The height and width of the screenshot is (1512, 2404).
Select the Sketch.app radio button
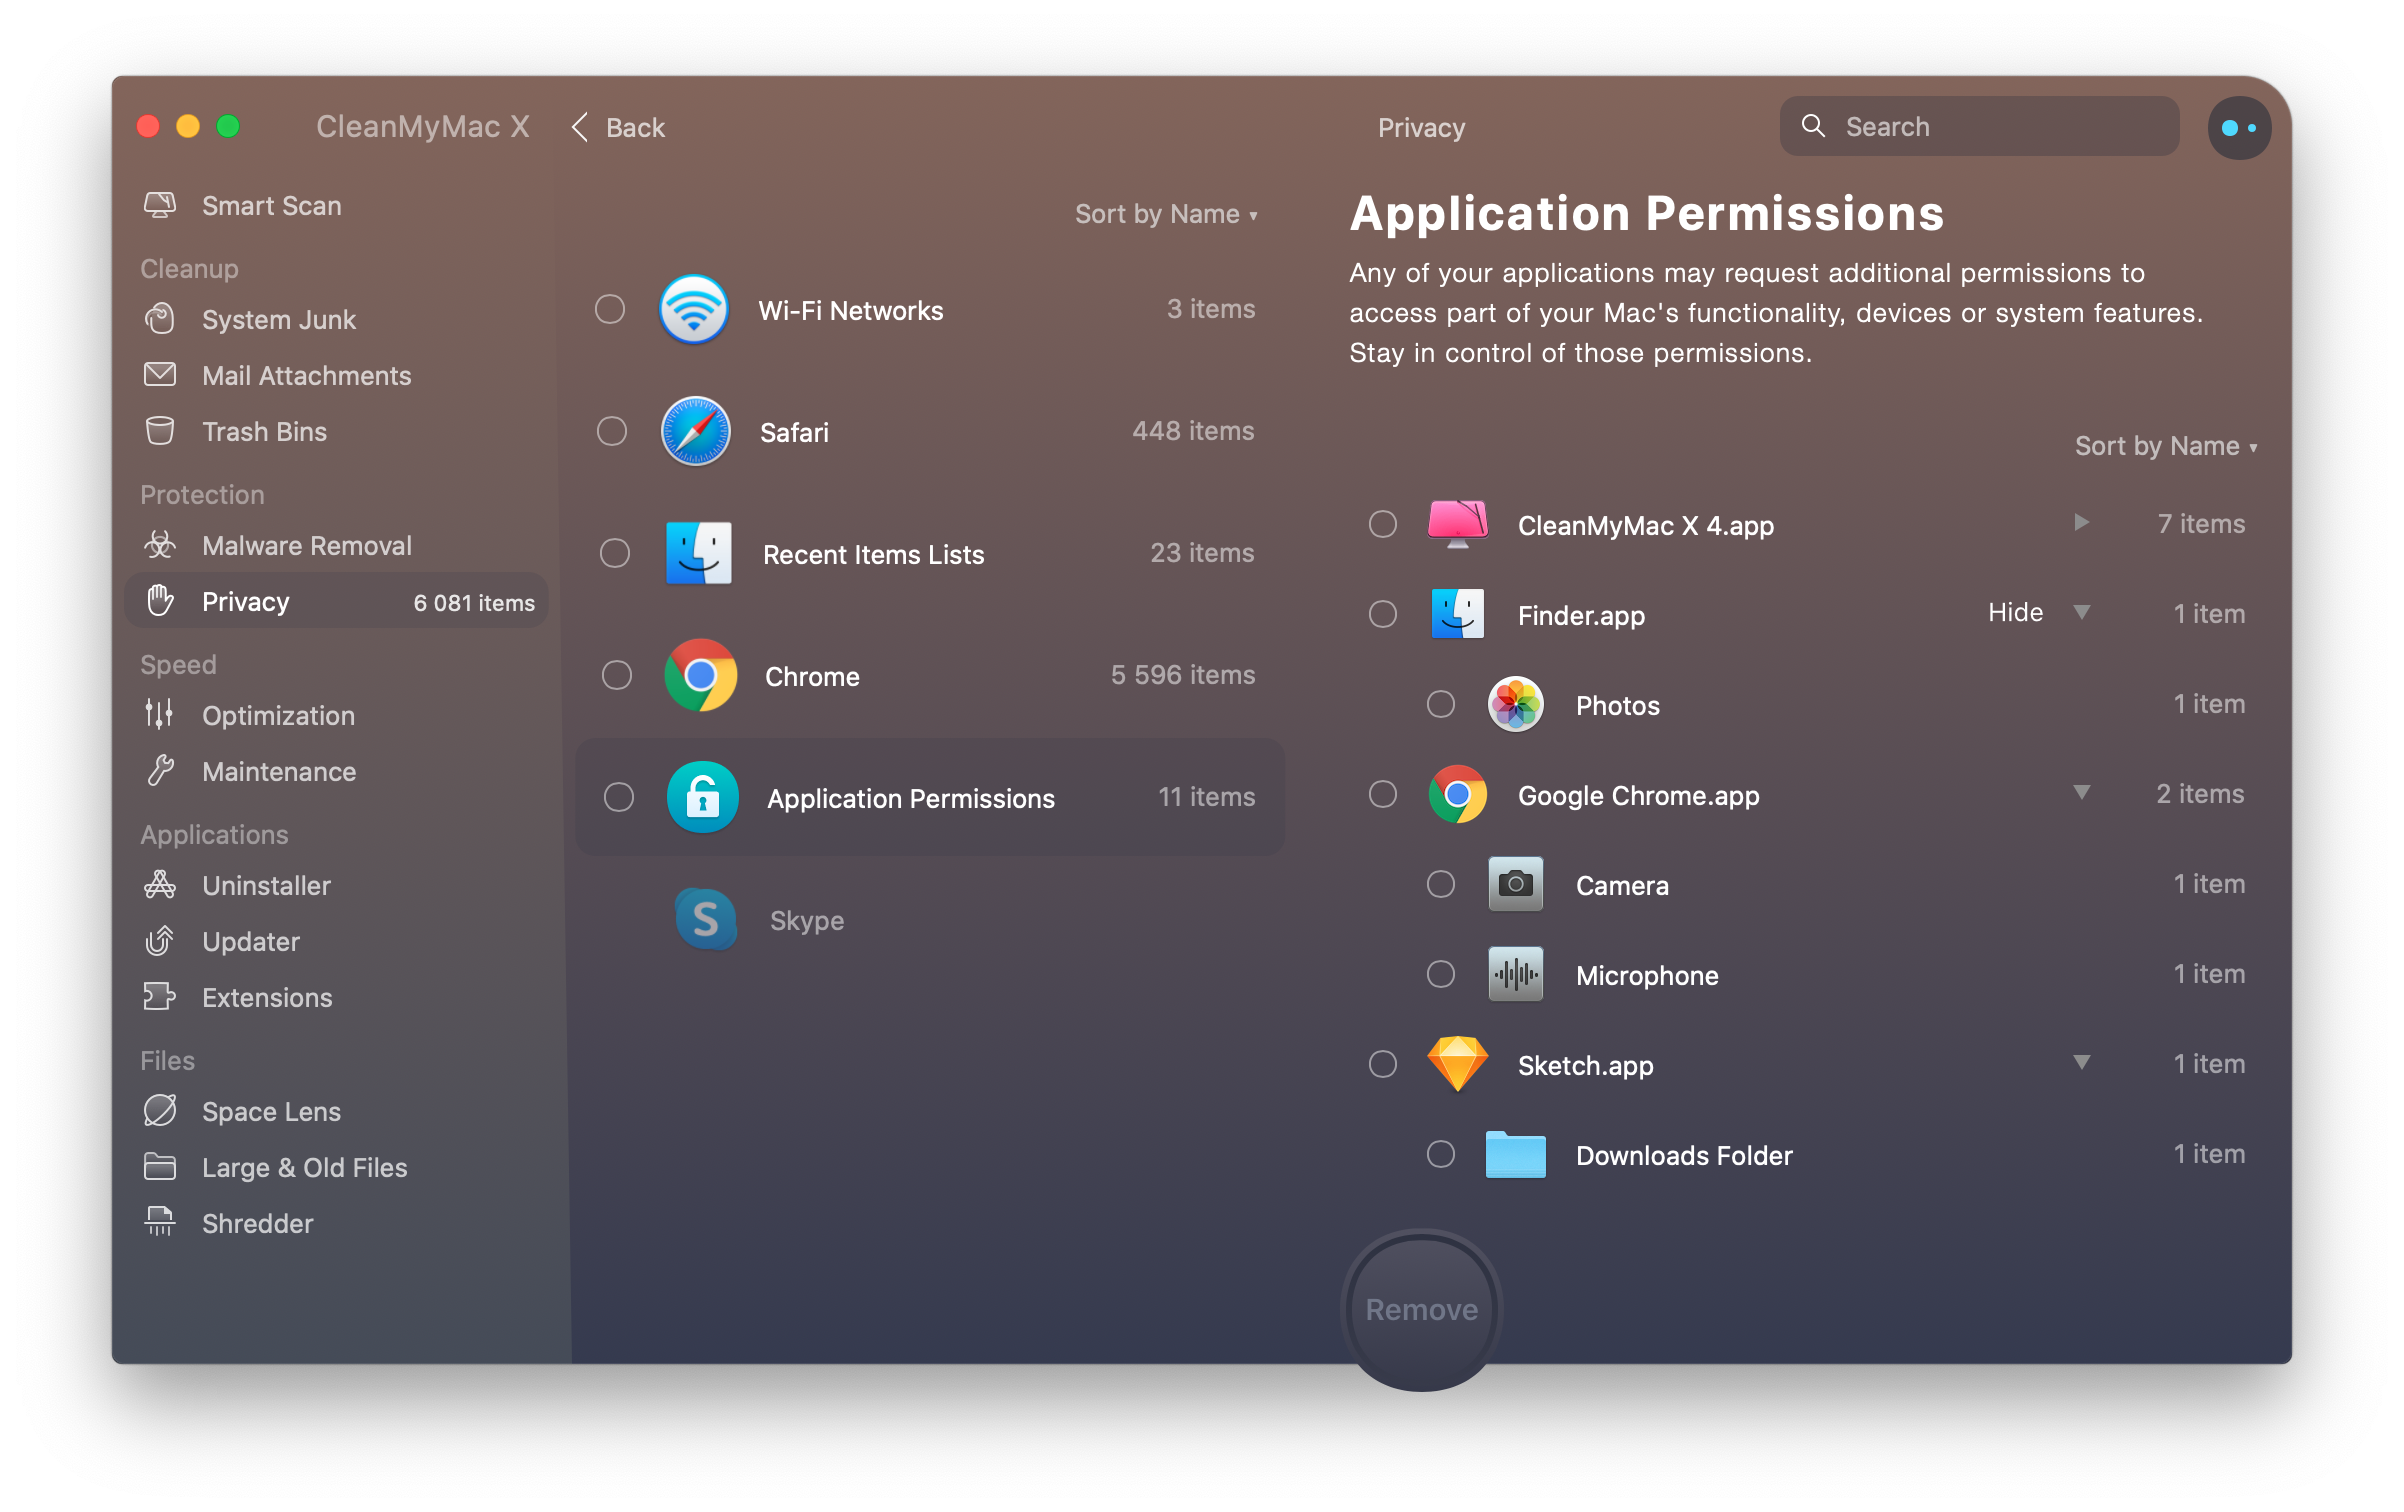tap(1383, 1064)
